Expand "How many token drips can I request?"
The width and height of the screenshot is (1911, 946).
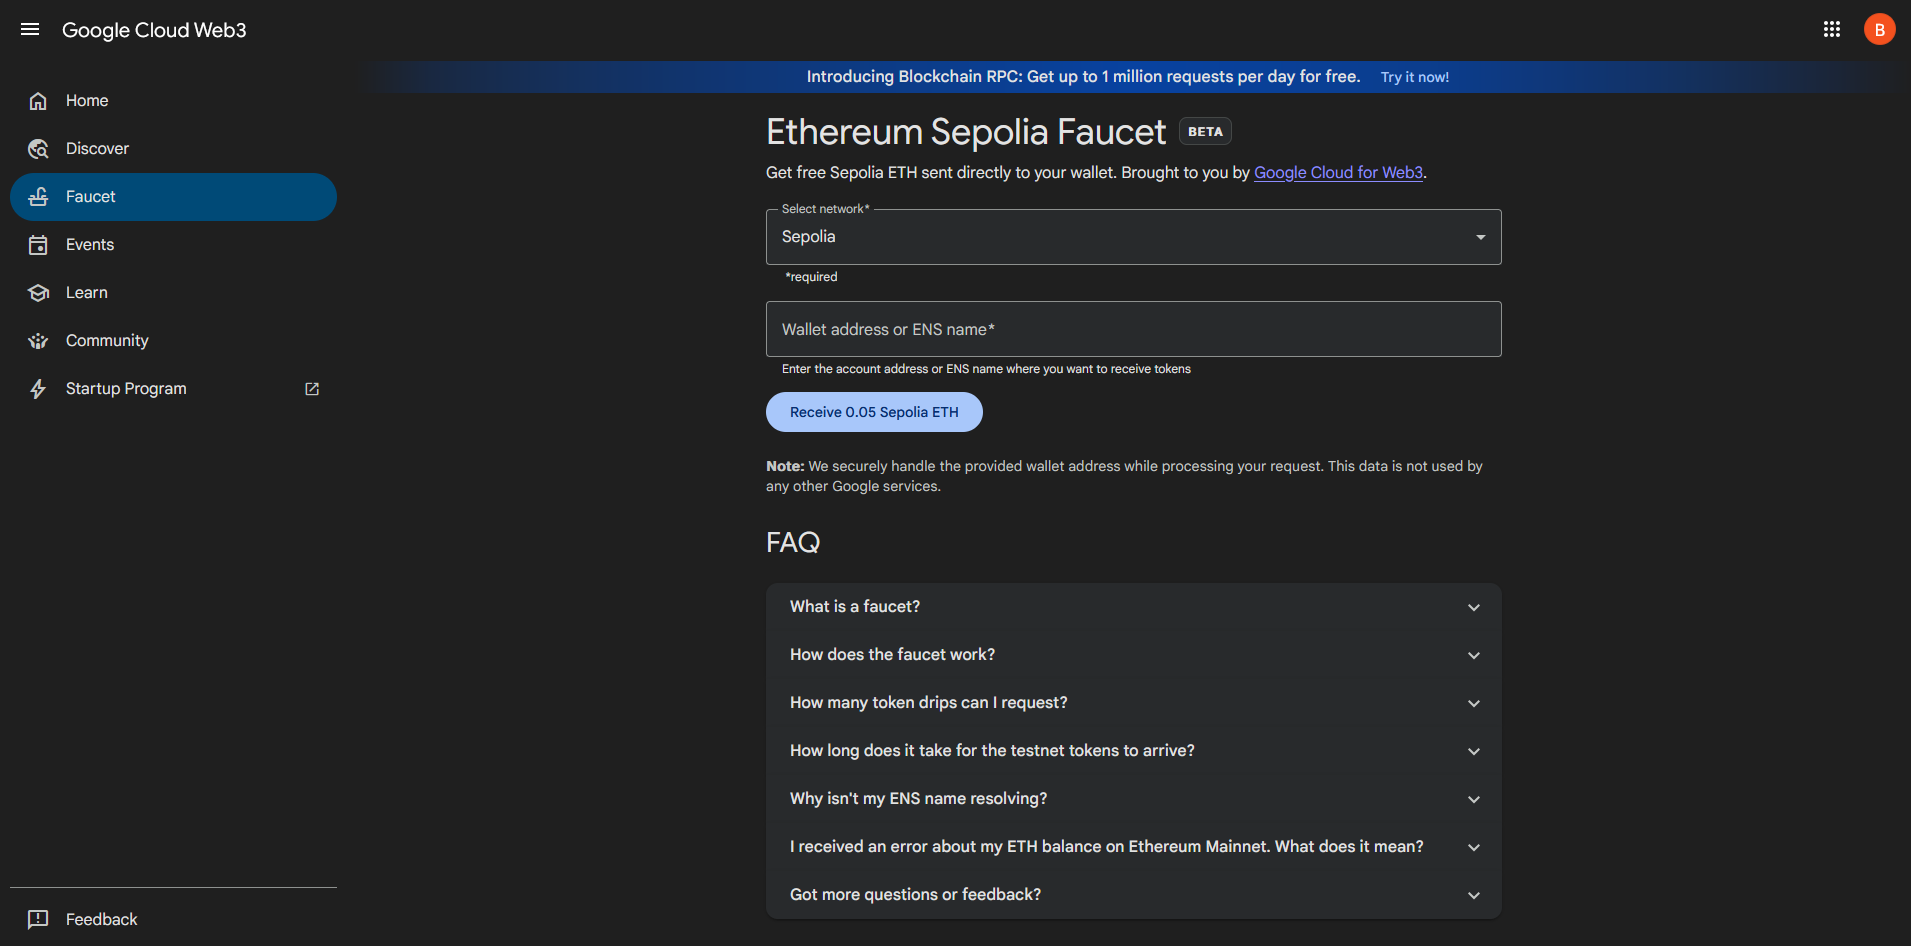coord(1133,703)
